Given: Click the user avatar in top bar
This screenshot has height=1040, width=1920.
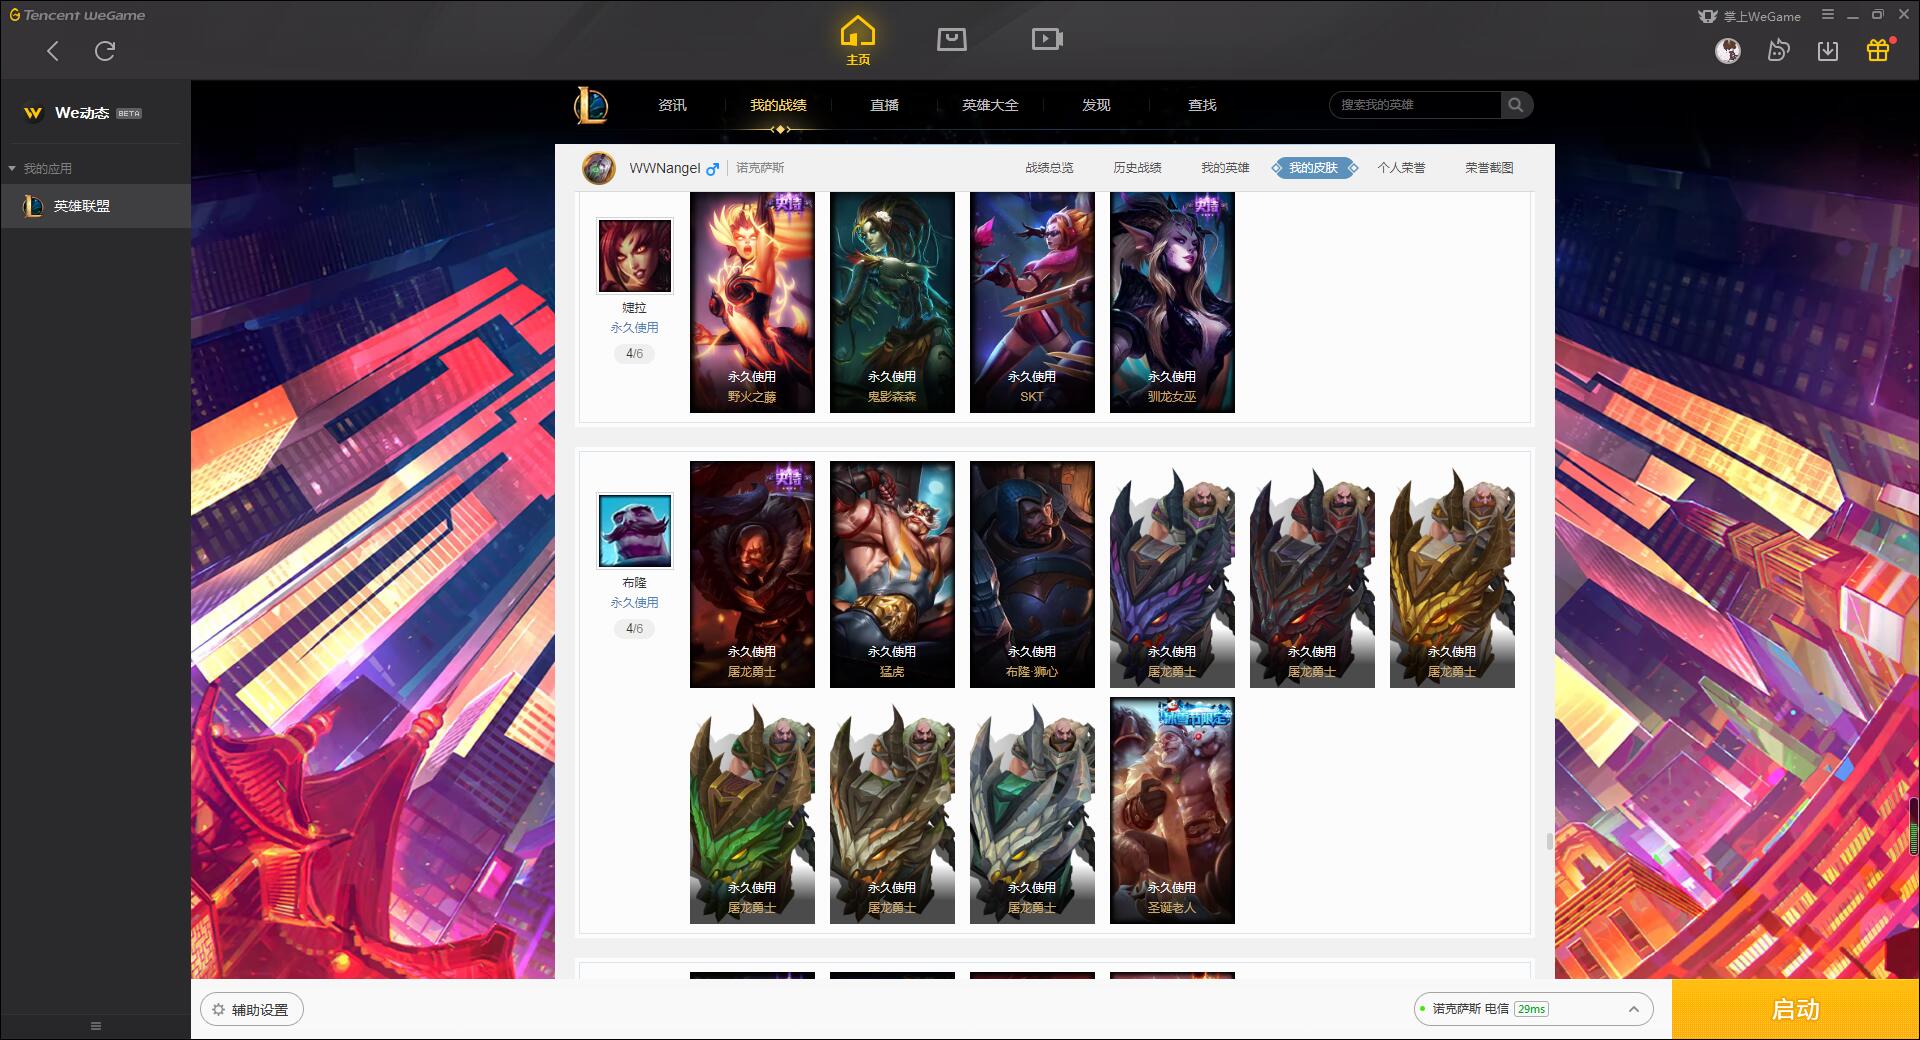Looking at the screenshot, I should click(1728, 50).
